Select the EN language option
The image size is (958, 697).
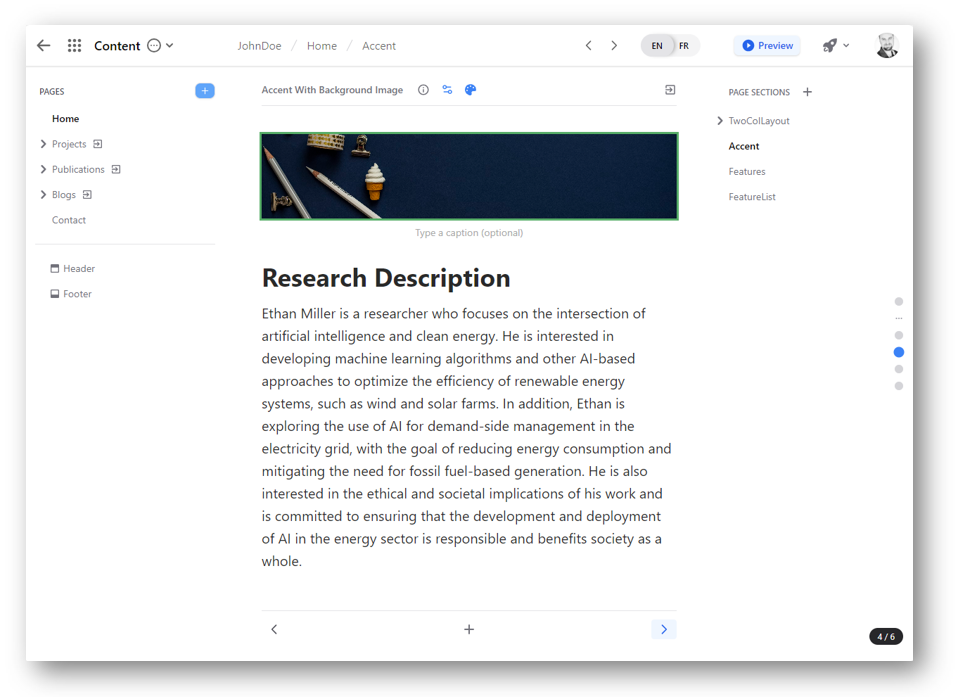point(657,46)
